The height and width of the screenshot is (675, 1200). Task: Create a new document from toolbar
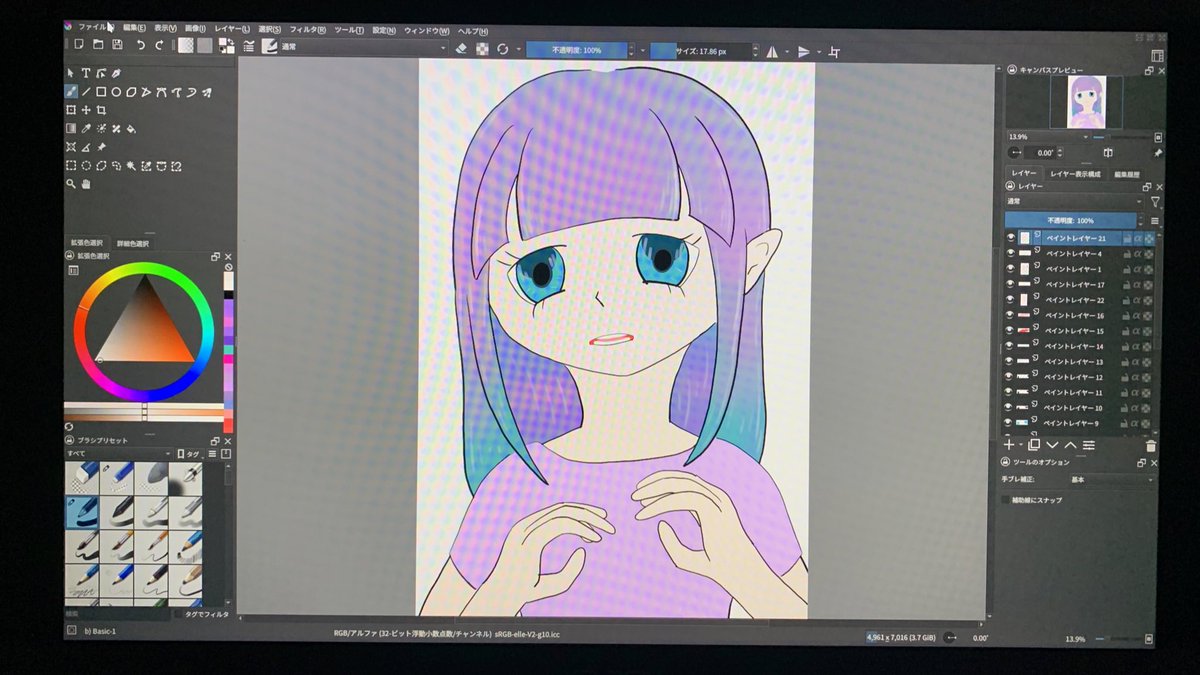[x=78, y=46]
